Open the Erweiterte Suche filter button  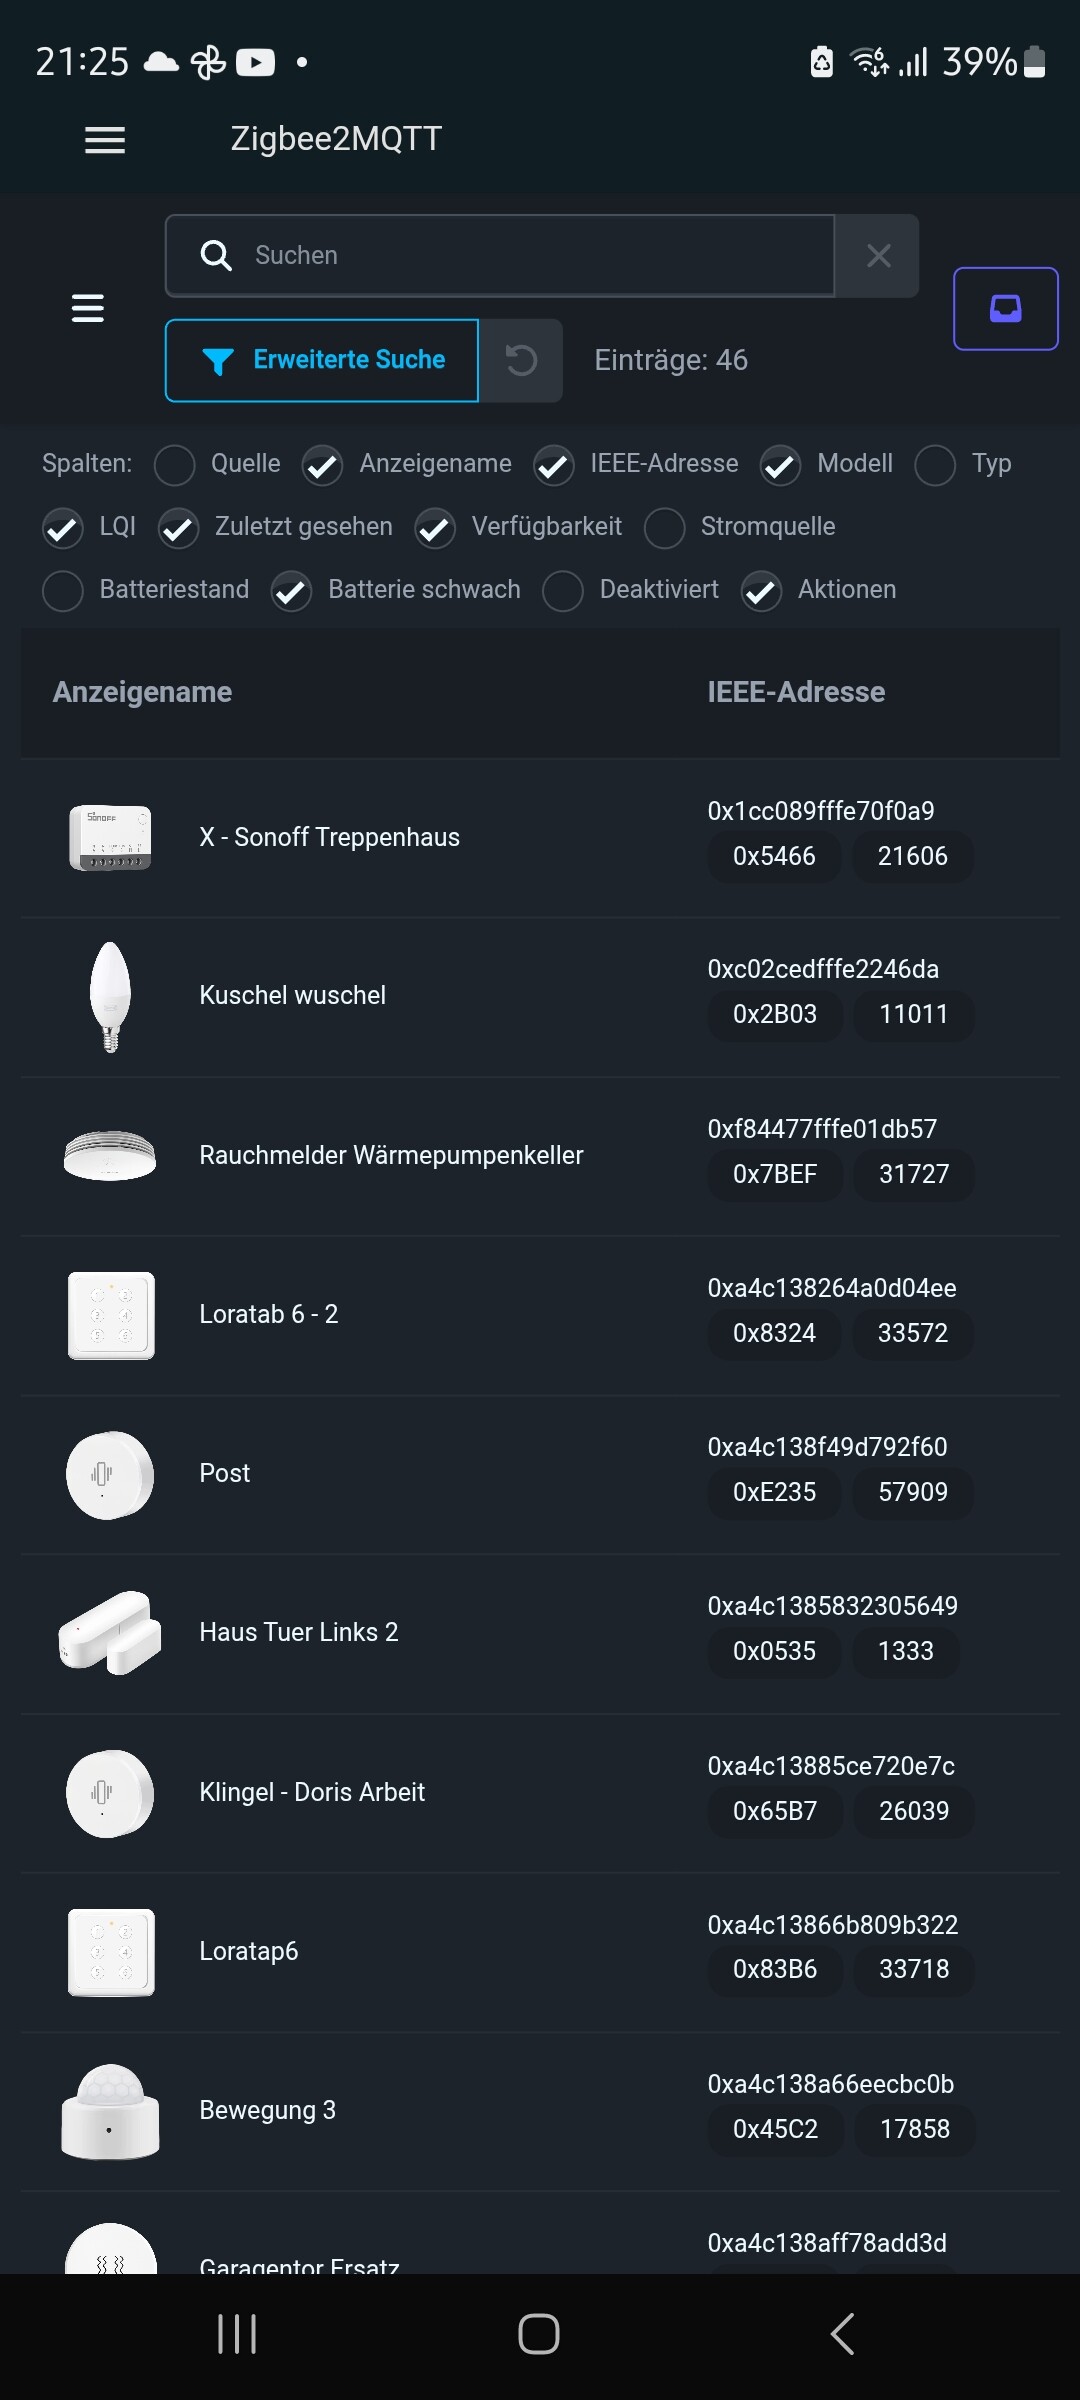point(322,360)
